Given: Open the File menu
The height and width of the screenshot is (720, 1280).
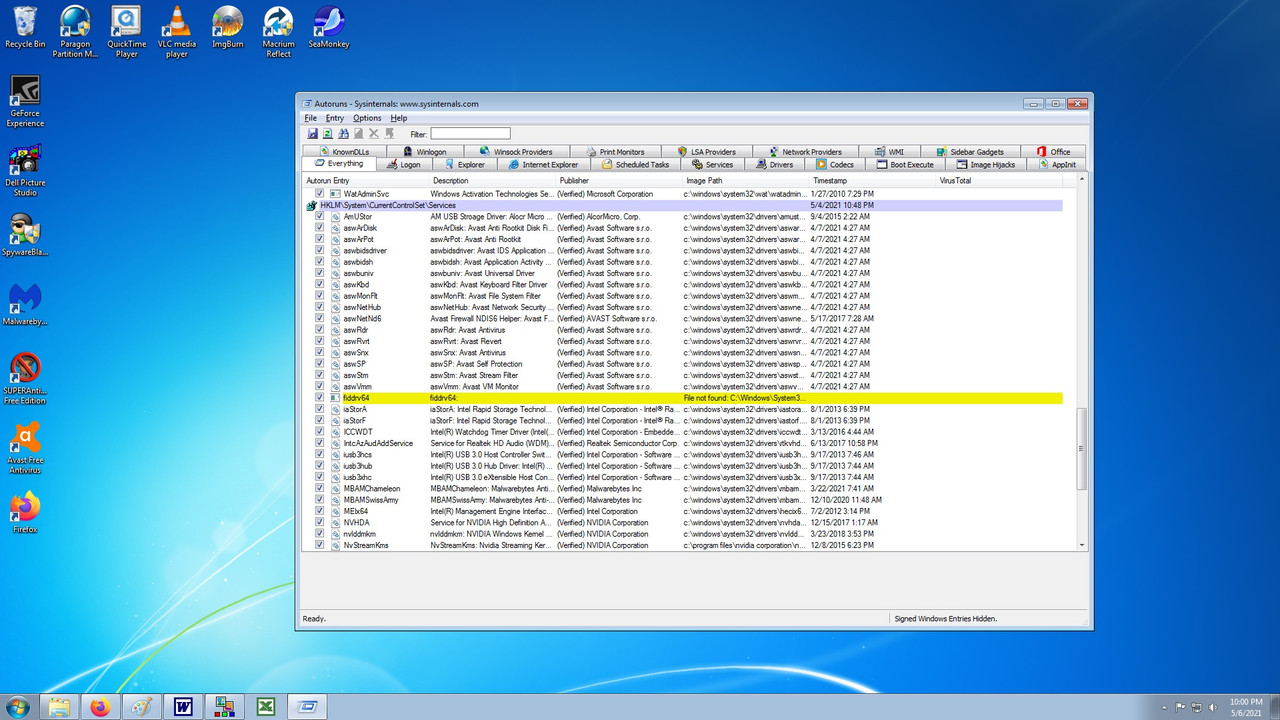Looking at the screenshot, I should (x=311, y=118).
